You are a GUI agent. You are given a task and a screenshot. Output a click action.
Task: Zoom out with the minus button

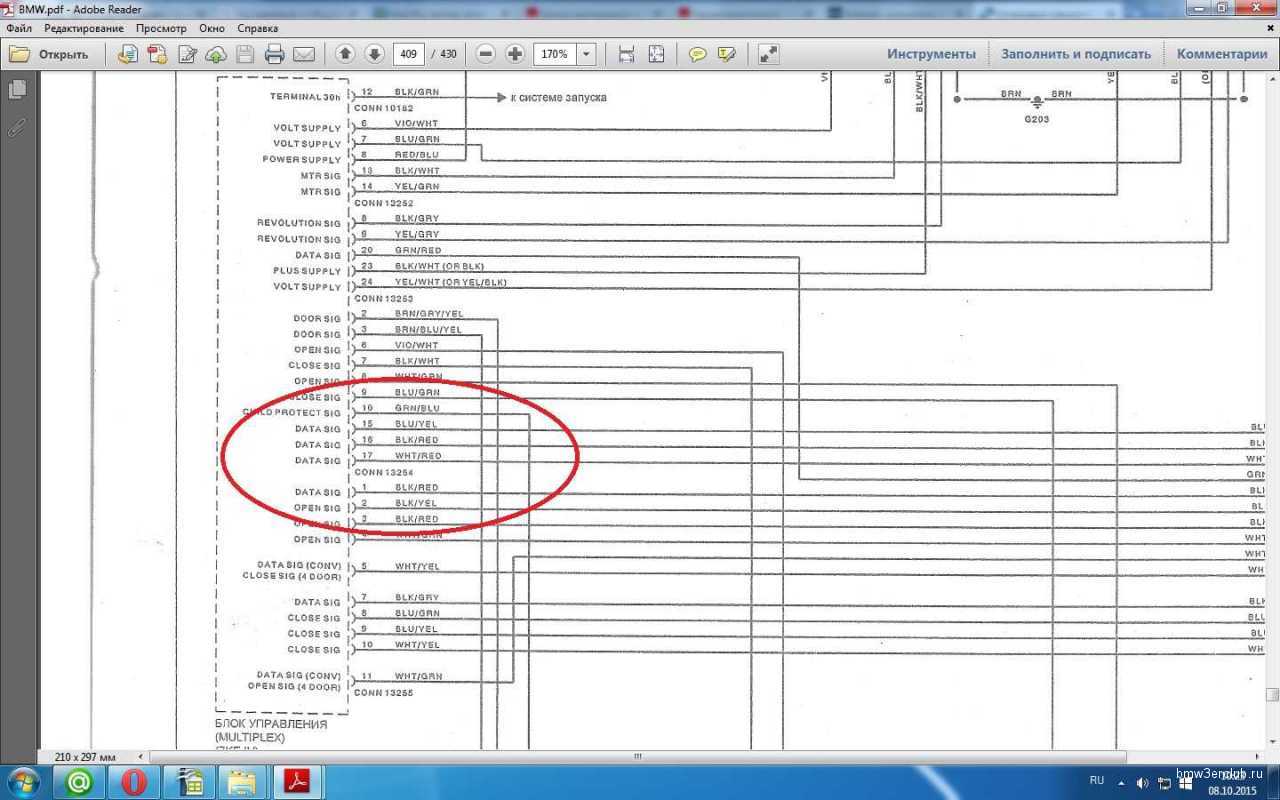coord(486,54)
